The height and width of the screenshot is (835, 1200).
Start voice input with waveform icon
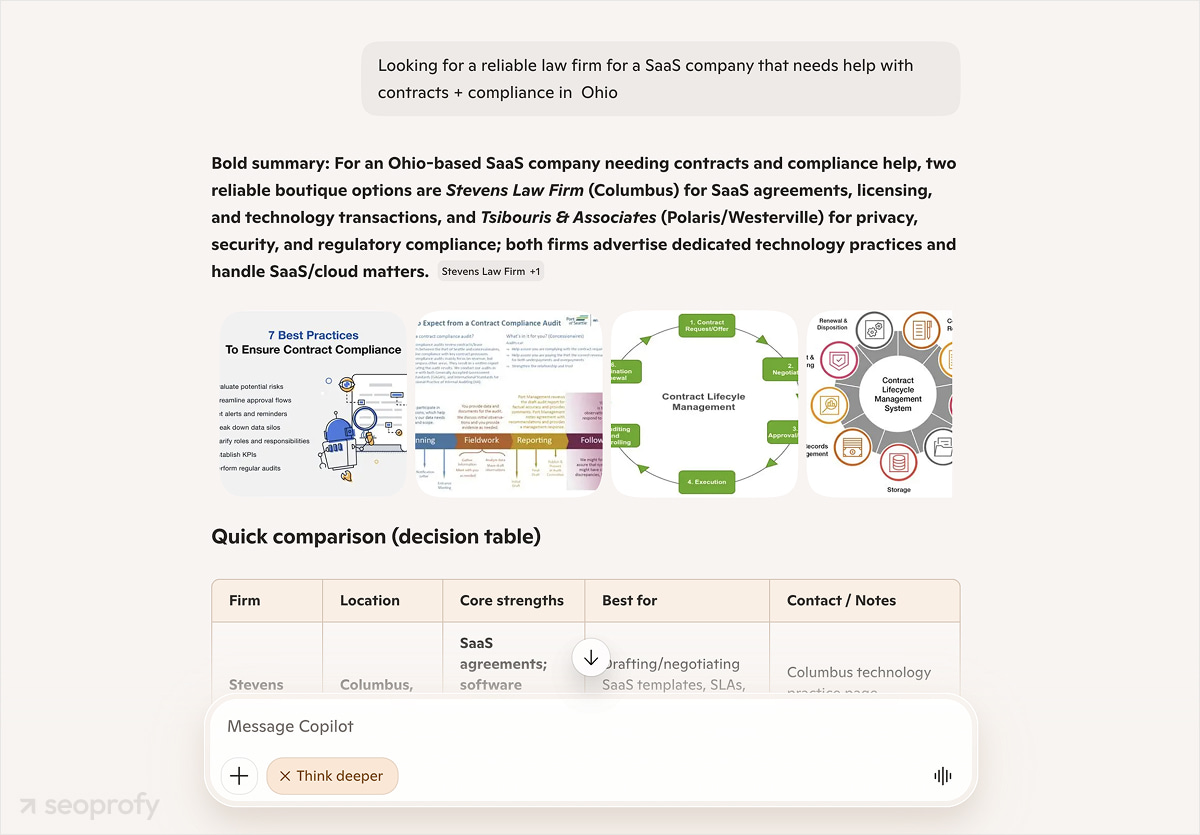pyautogui.click(x=942, y=776)
